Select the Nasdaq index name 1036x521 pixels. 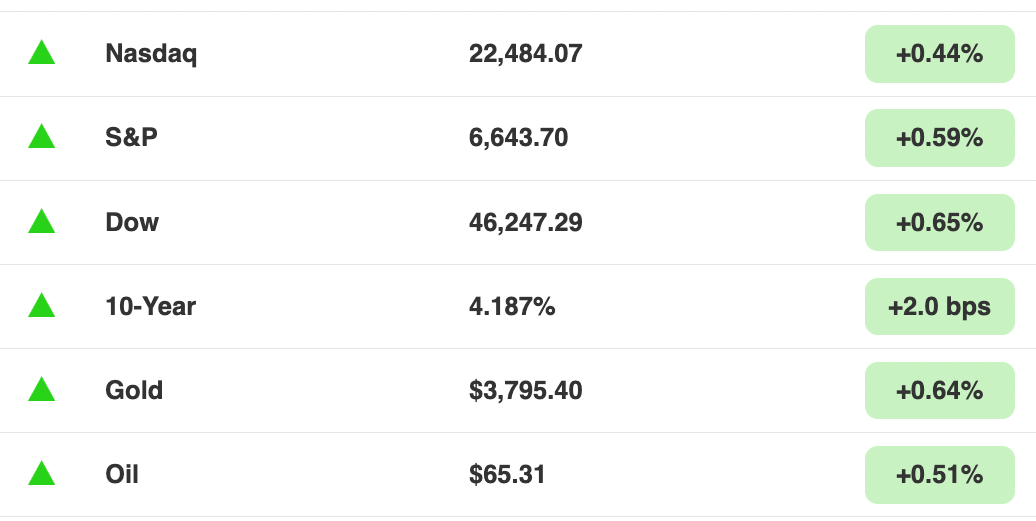(151, 53)
